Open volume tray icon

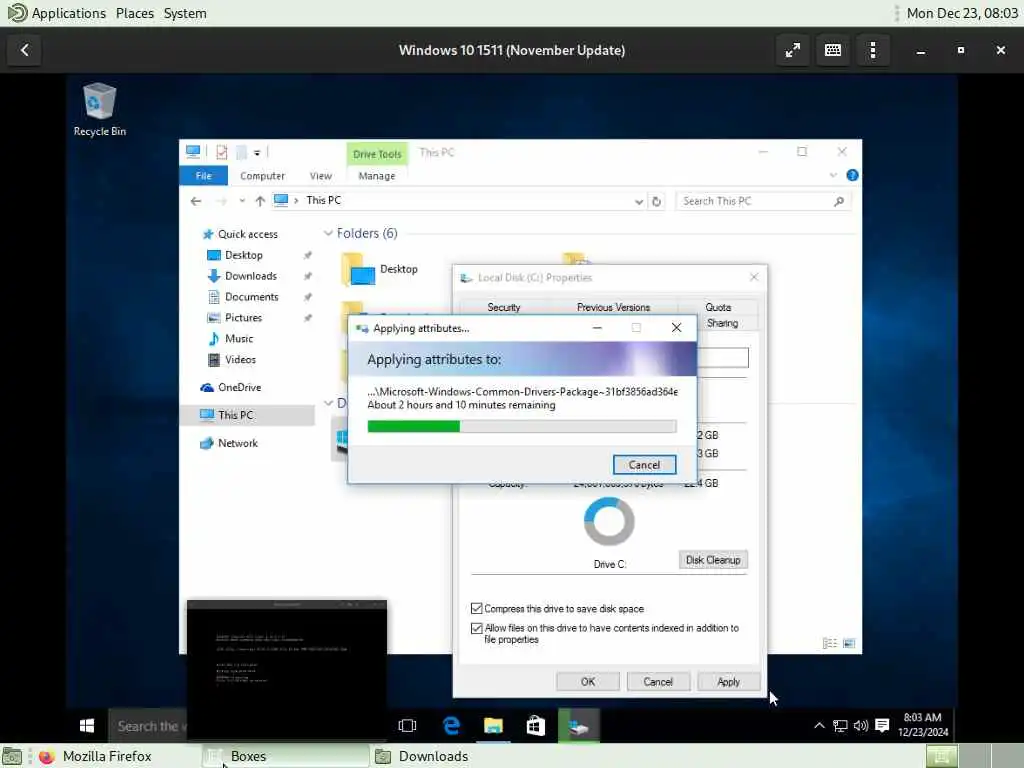click(x=861, y=726)
